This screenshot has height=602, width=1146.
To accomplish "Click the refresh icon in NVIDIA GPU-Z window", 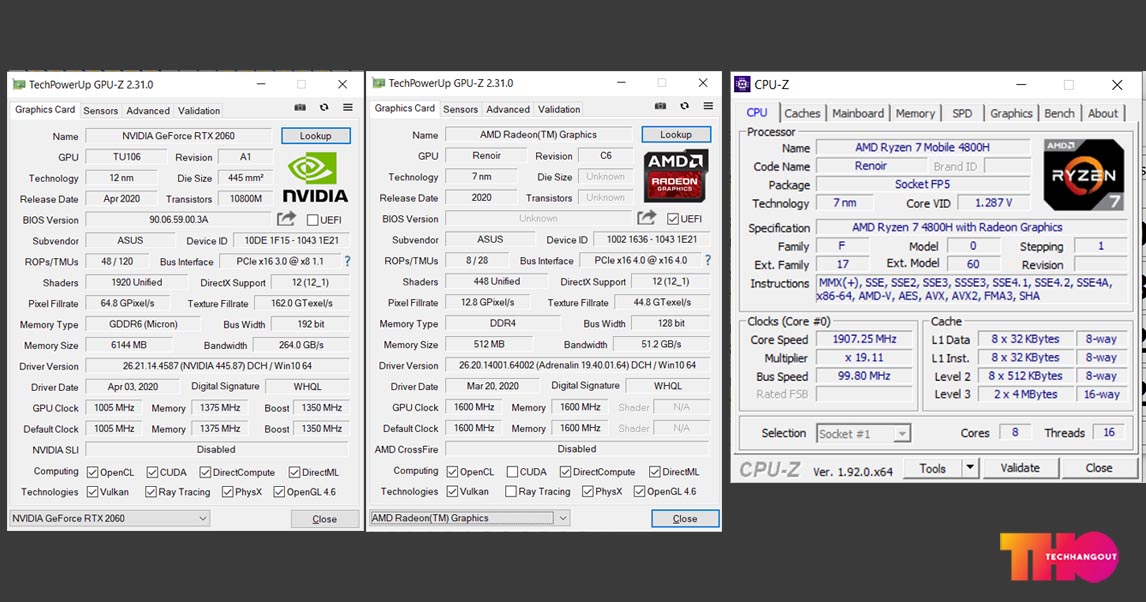I will click(x=324, y=107).
